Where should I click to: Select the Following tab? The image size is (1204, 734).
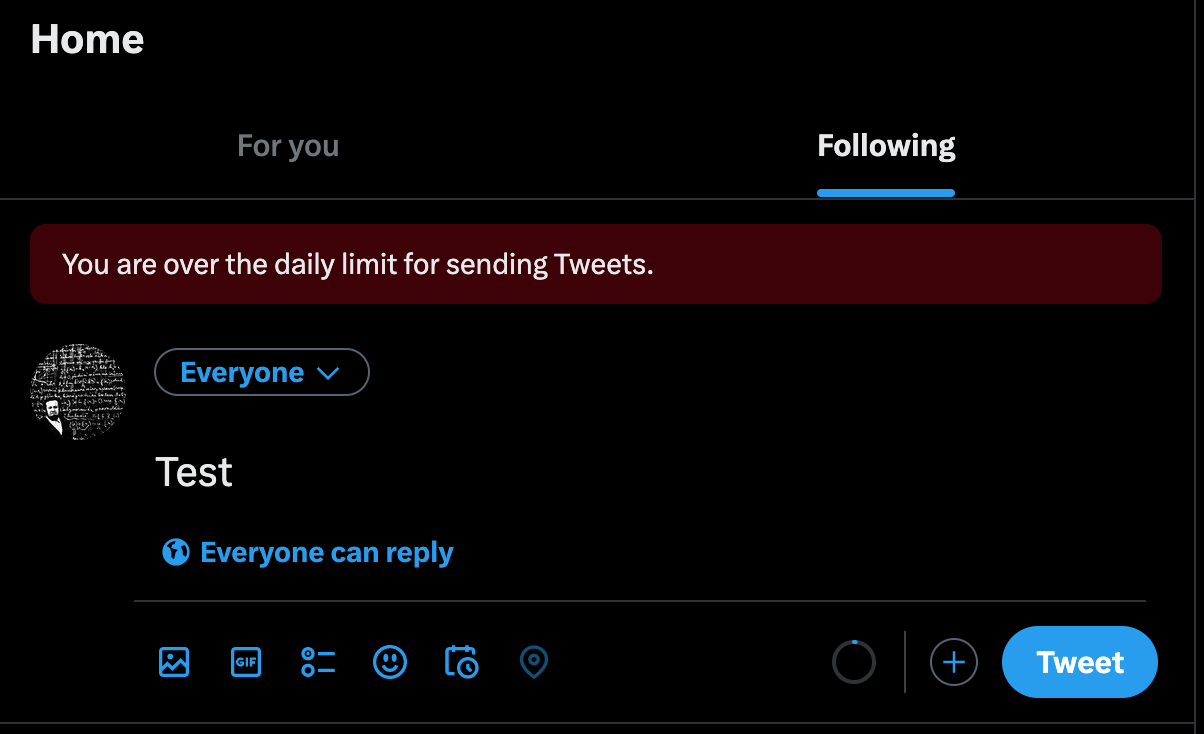pyautogui.click(x=886, y=146)
